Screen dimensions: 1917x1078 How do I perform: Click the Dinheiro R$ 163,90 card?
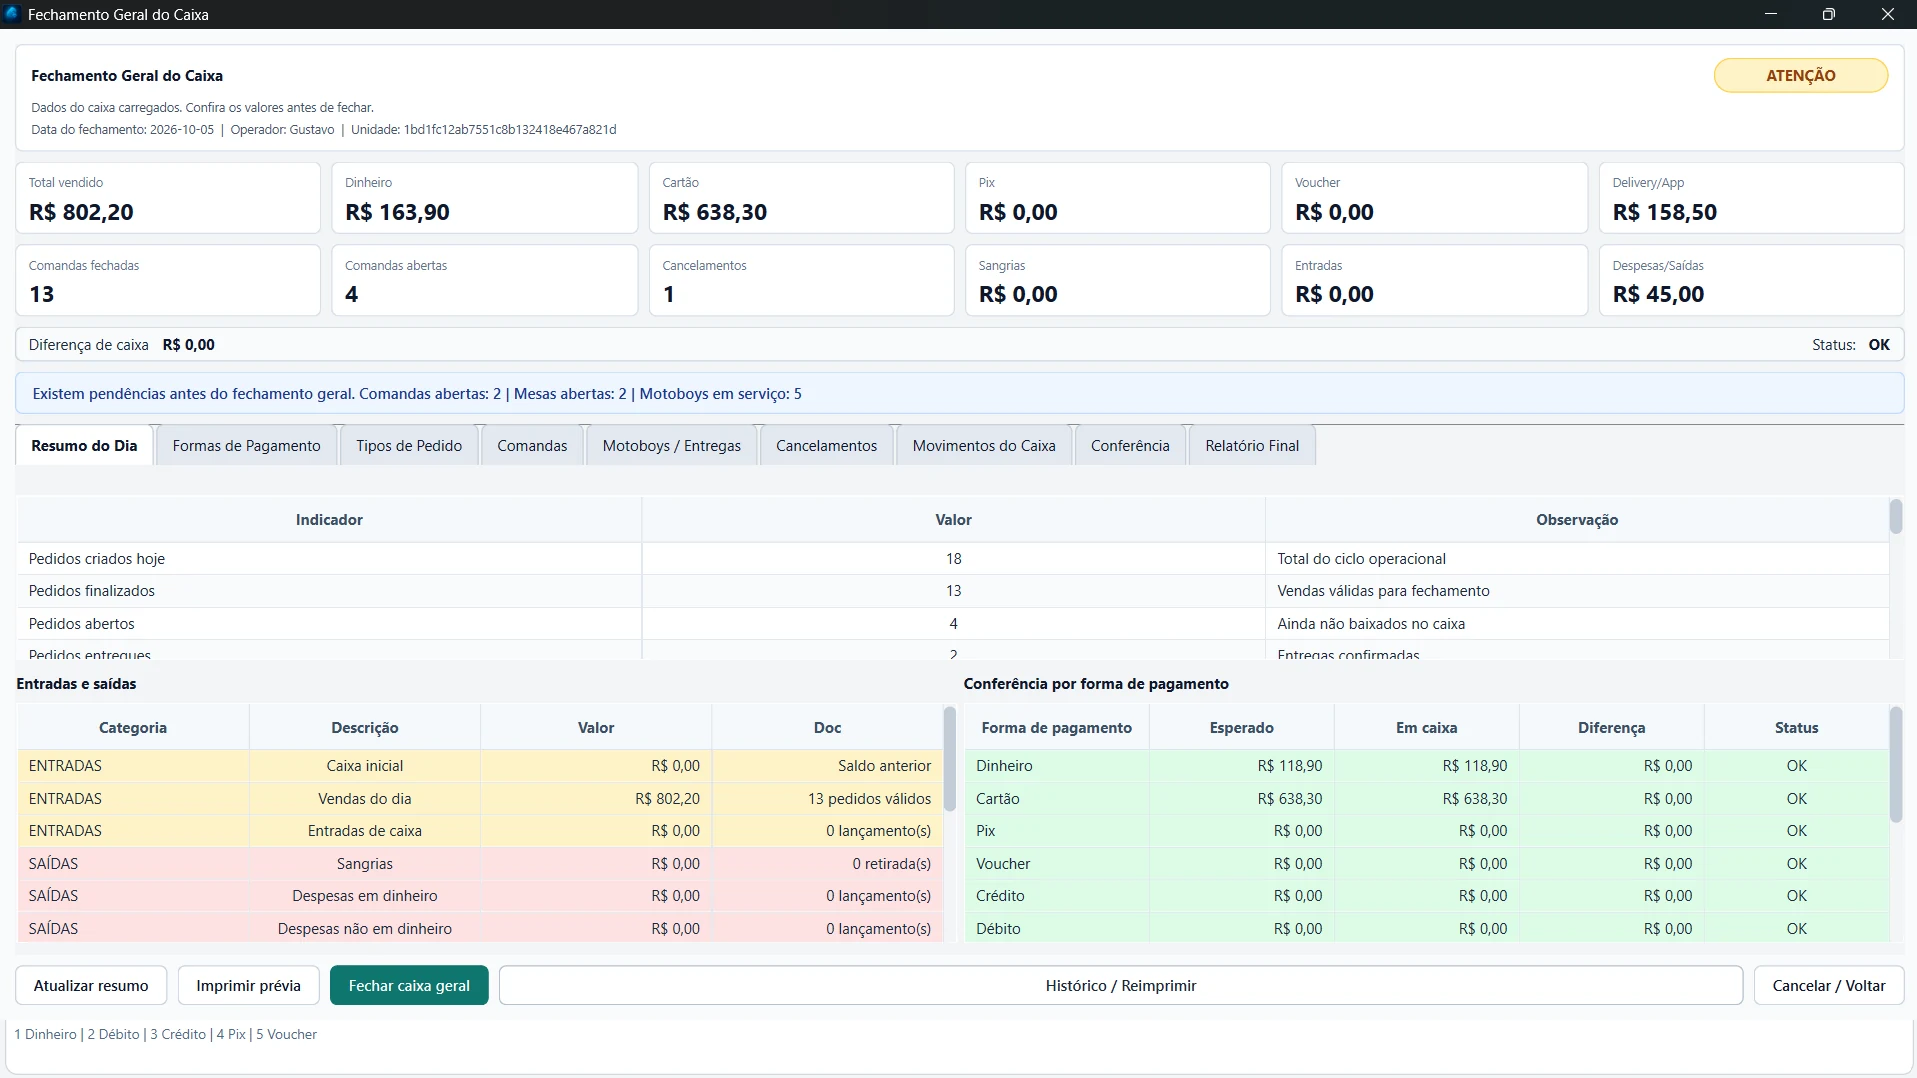484,198
